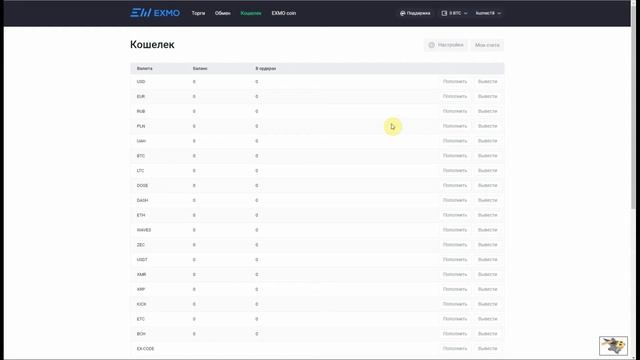
Task: Click the Валюта column header
Action: 144,69
